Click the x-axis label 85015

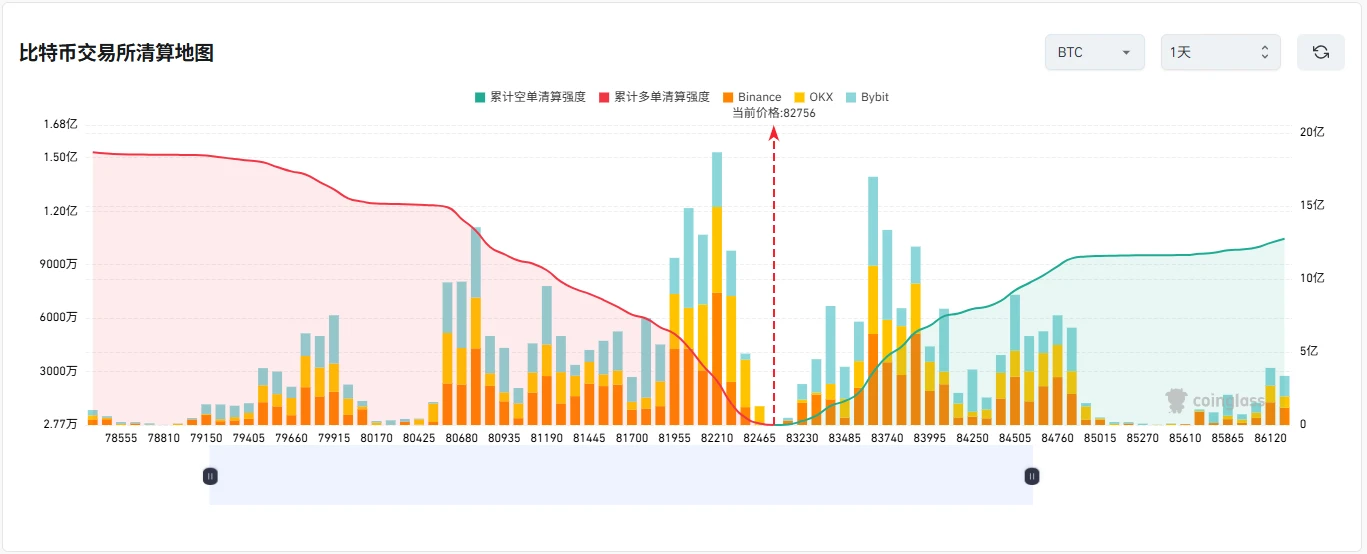pyautogui.click(x=1100, y=438)
